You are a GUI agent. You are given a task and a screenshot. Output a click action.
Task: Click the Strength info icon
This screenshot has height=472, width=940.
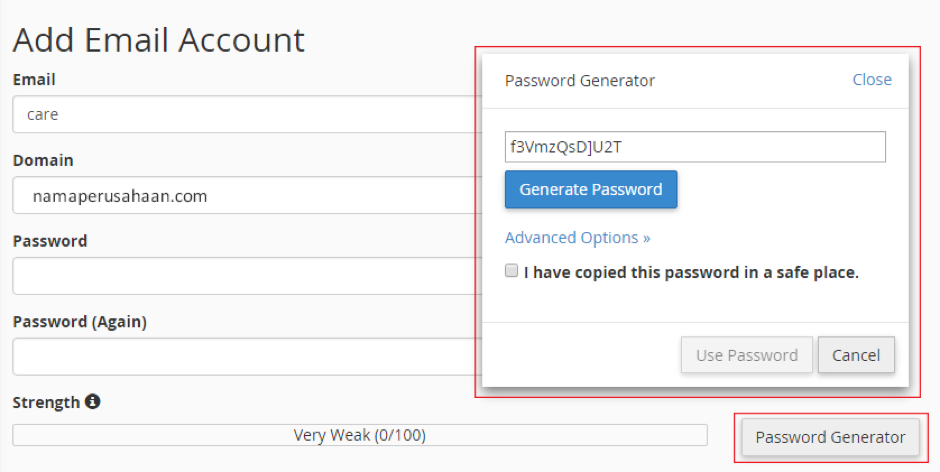(93, 402)
